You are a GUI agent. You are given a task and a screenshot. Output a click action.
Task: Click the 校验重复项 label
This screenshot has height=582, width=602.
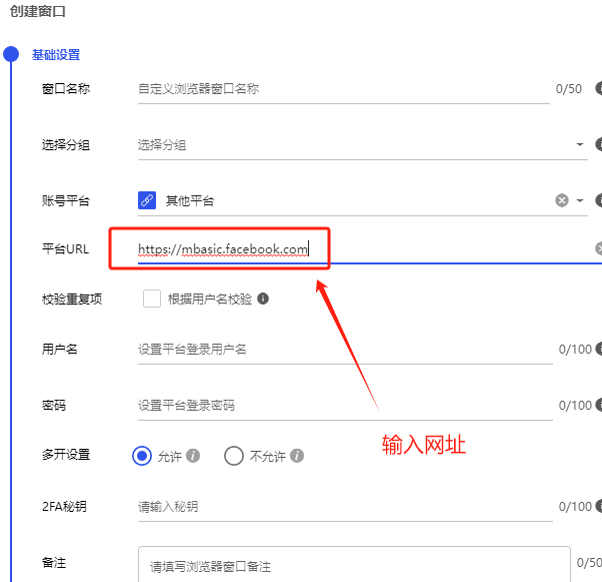pos(72,299)
